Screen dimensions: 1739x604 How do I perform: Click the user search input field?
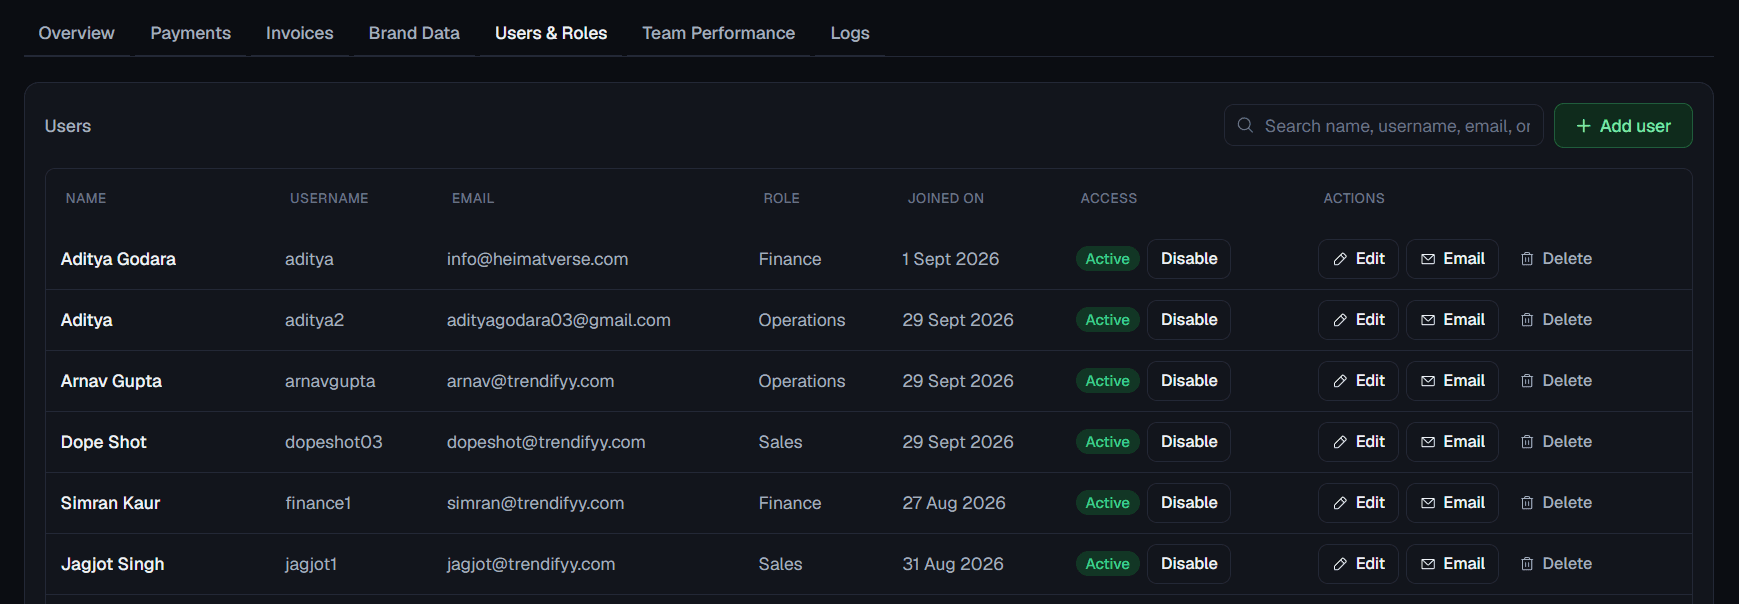[1383, 126]
